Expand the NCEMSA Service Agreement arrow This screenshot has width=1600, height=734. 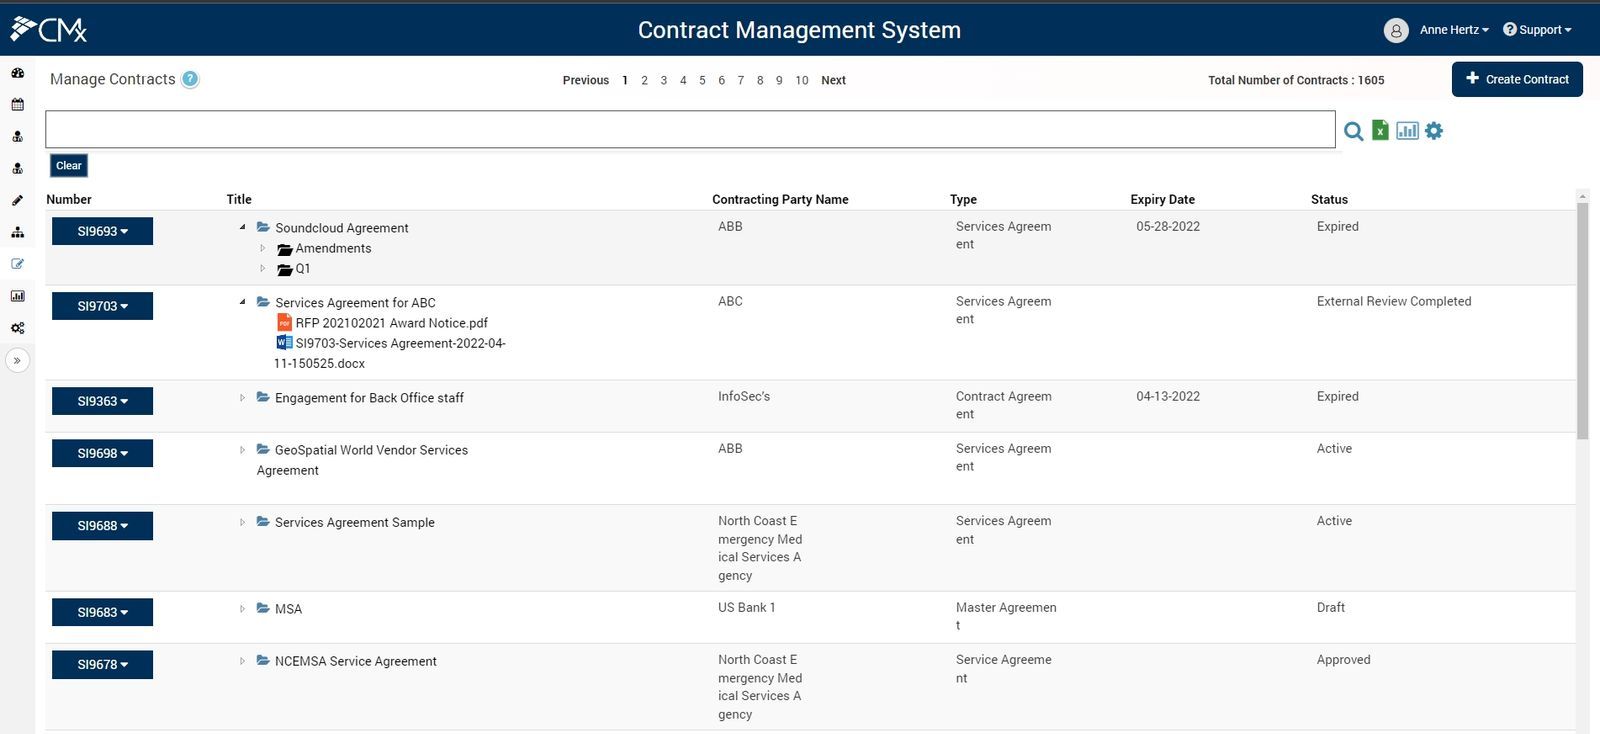tap(242, 661)
